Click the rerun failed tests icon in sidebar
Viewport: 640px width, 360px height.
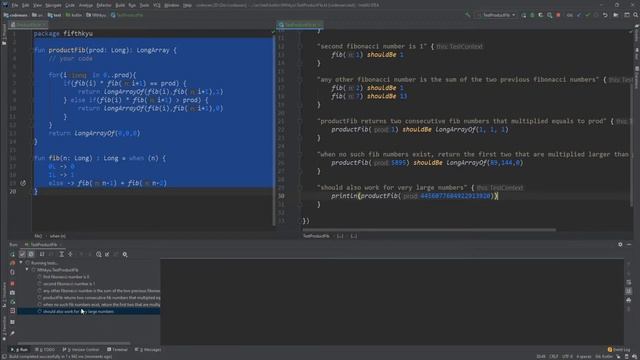point(12,263)
